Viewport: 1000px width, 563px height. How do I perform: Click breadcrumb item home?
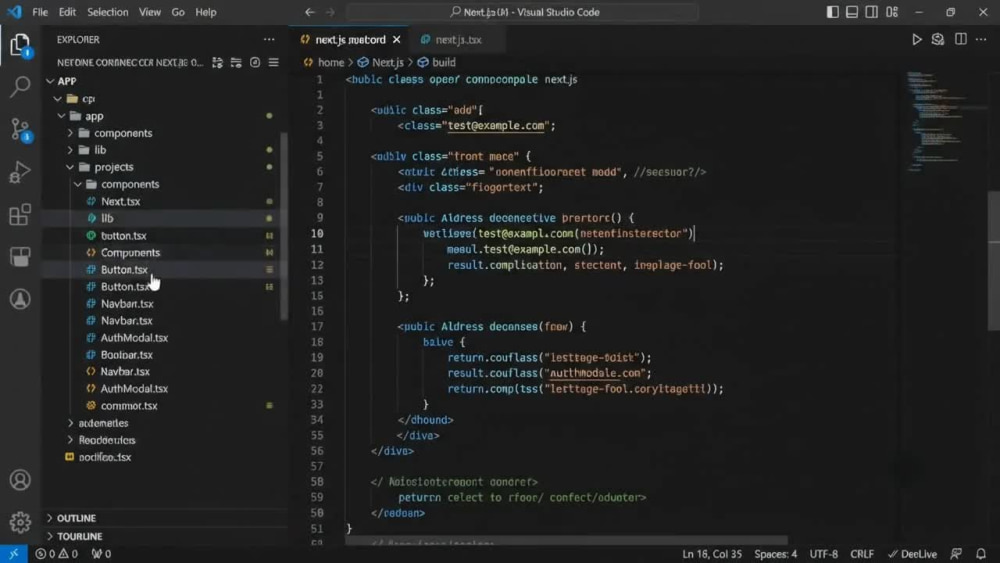click(x=331, y=62)
